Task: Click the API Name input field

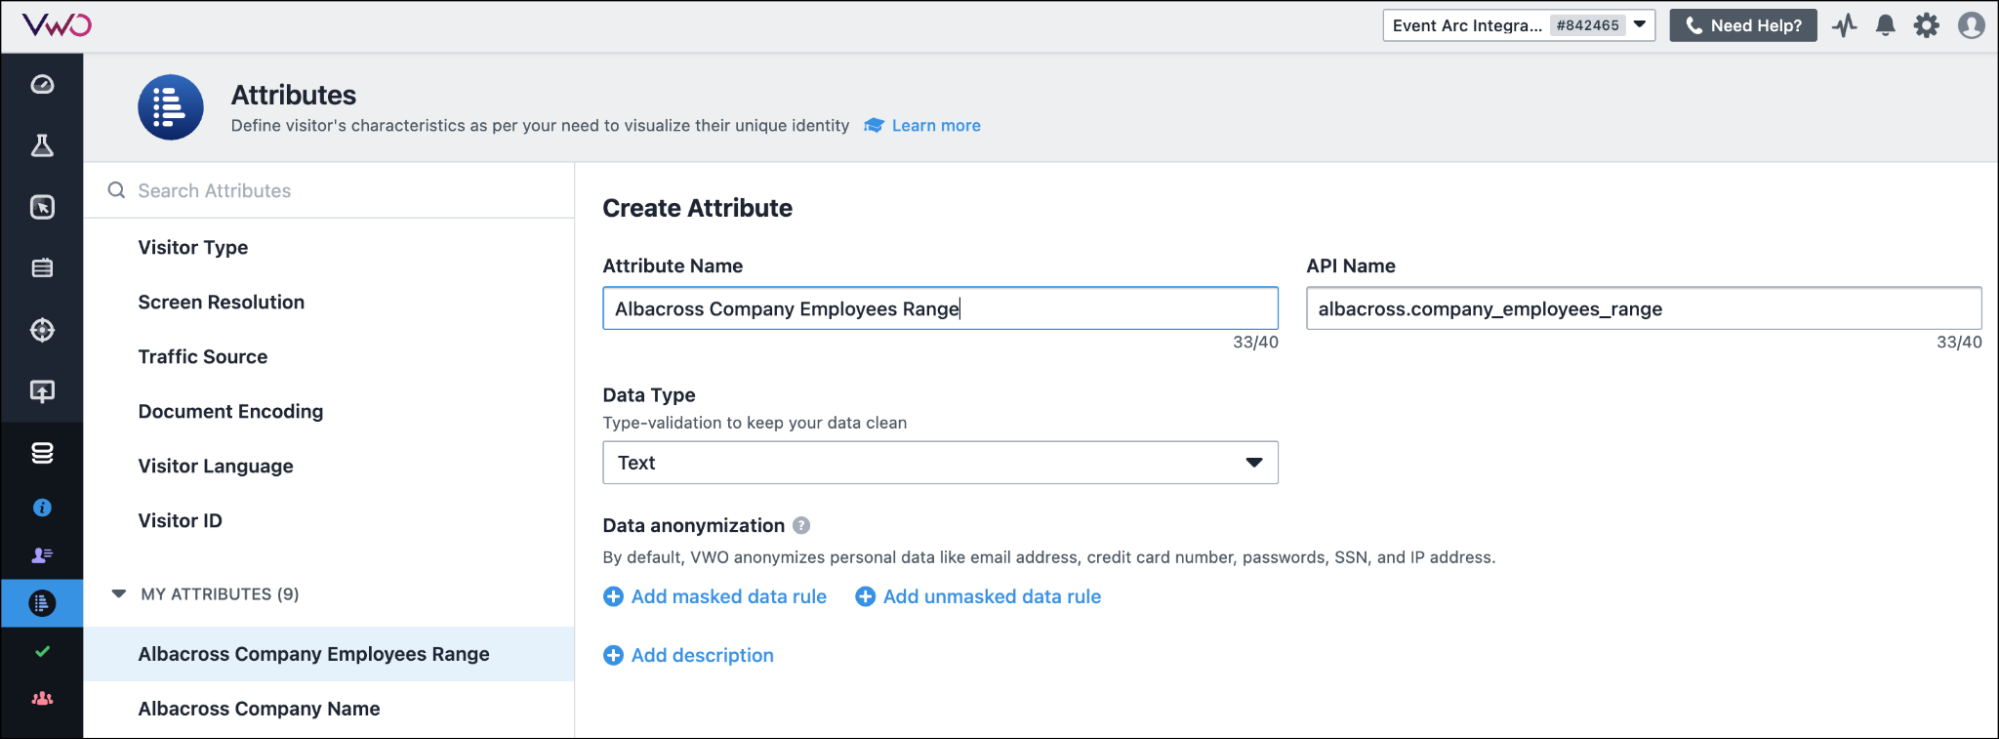Action: [1643, 308]
